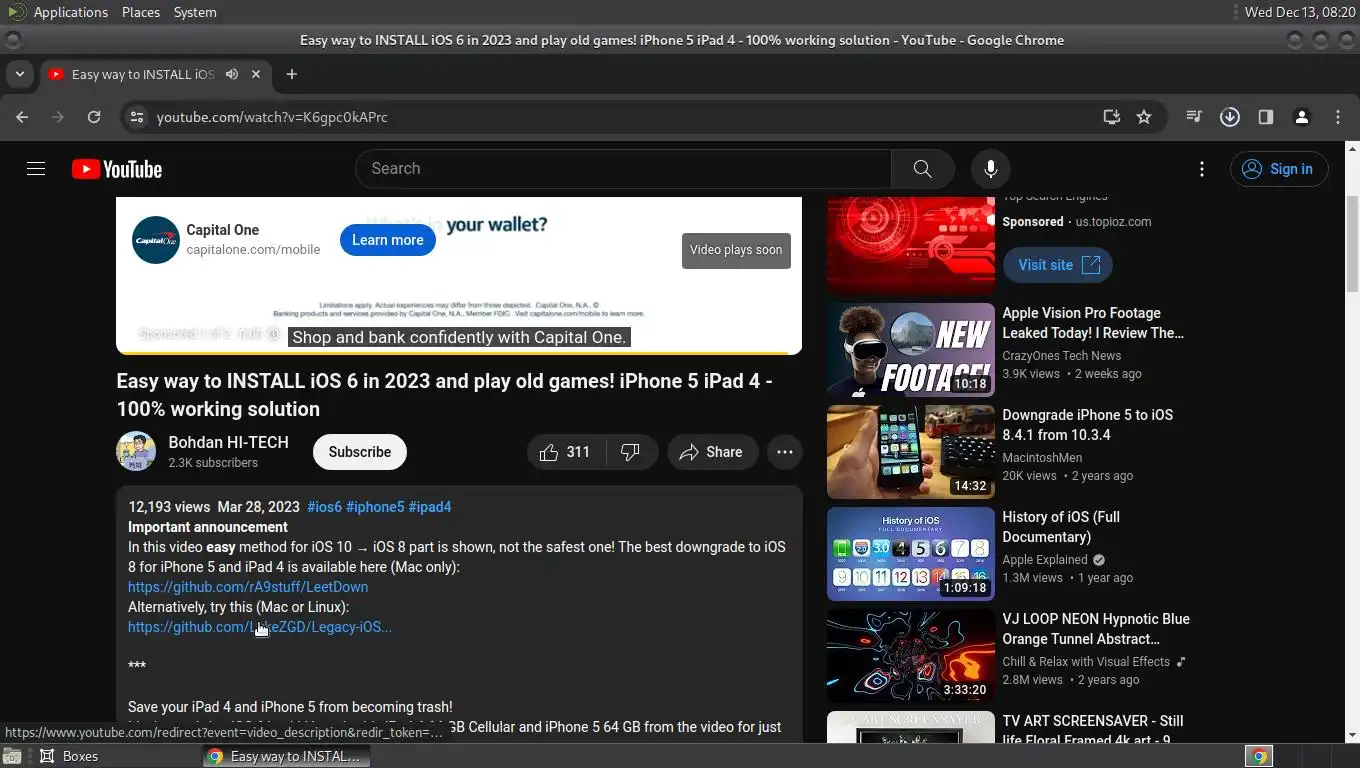Open Bohdan HI-TECH channel name
The width and height of the screenshot is (1360, 768).
click(228, 442)
